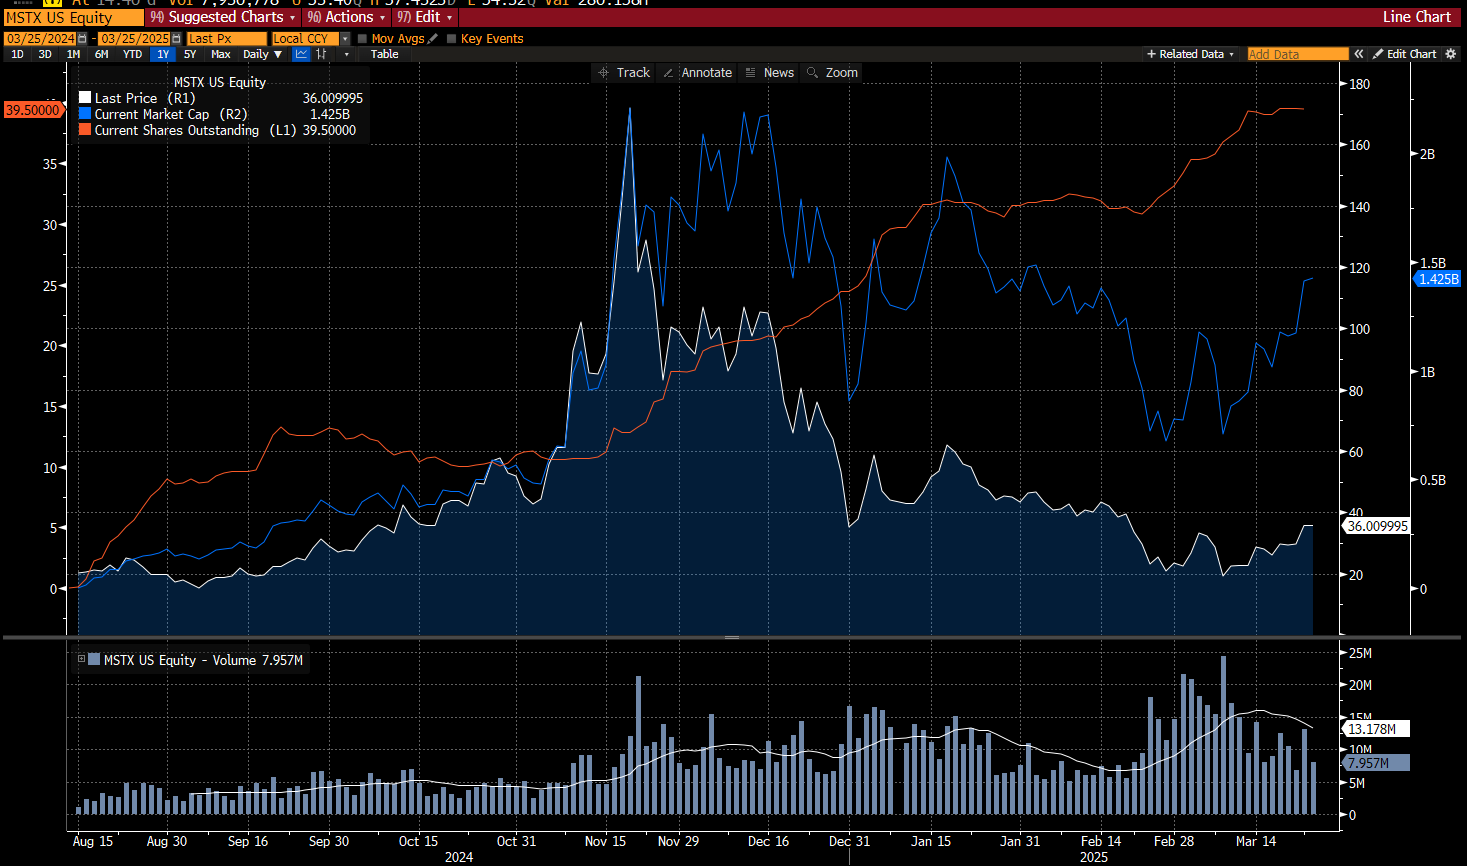Enable the Mov Avgs checkbox
The width and height of the screenshot is (1467, 866).
[362, 38]
